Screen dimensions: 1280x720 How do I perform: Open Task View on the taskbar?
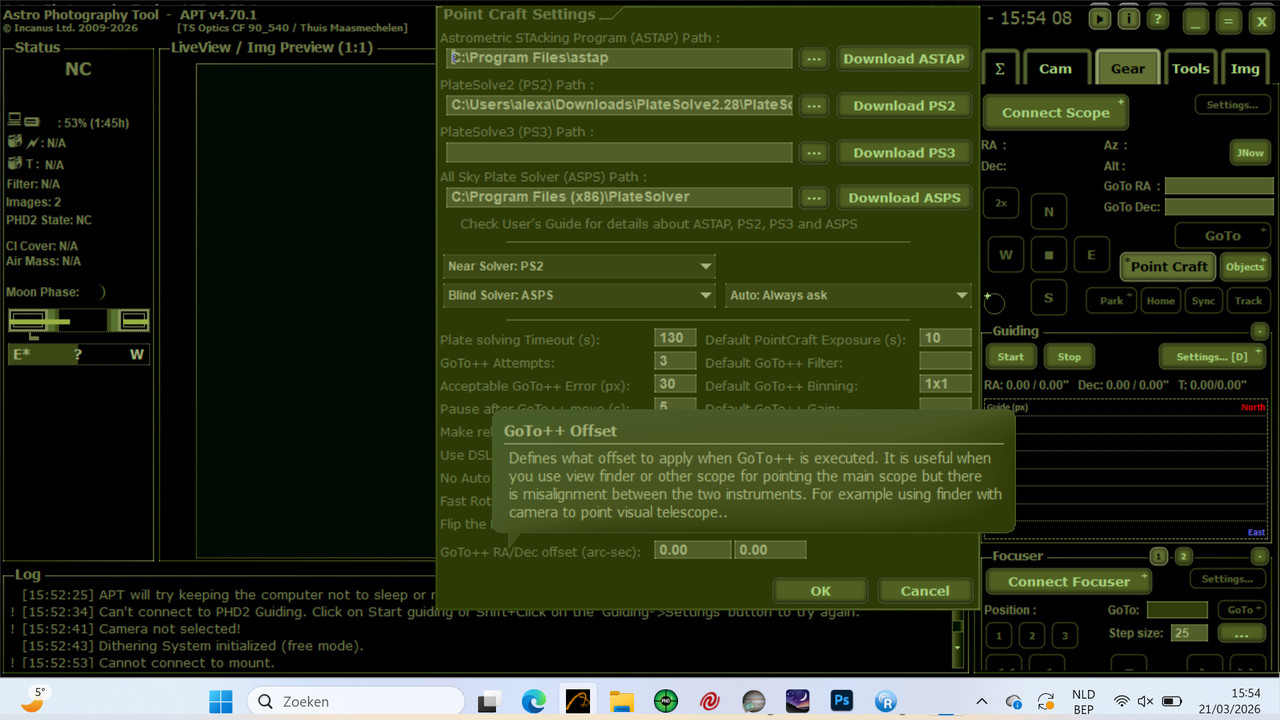coord(489,701)
